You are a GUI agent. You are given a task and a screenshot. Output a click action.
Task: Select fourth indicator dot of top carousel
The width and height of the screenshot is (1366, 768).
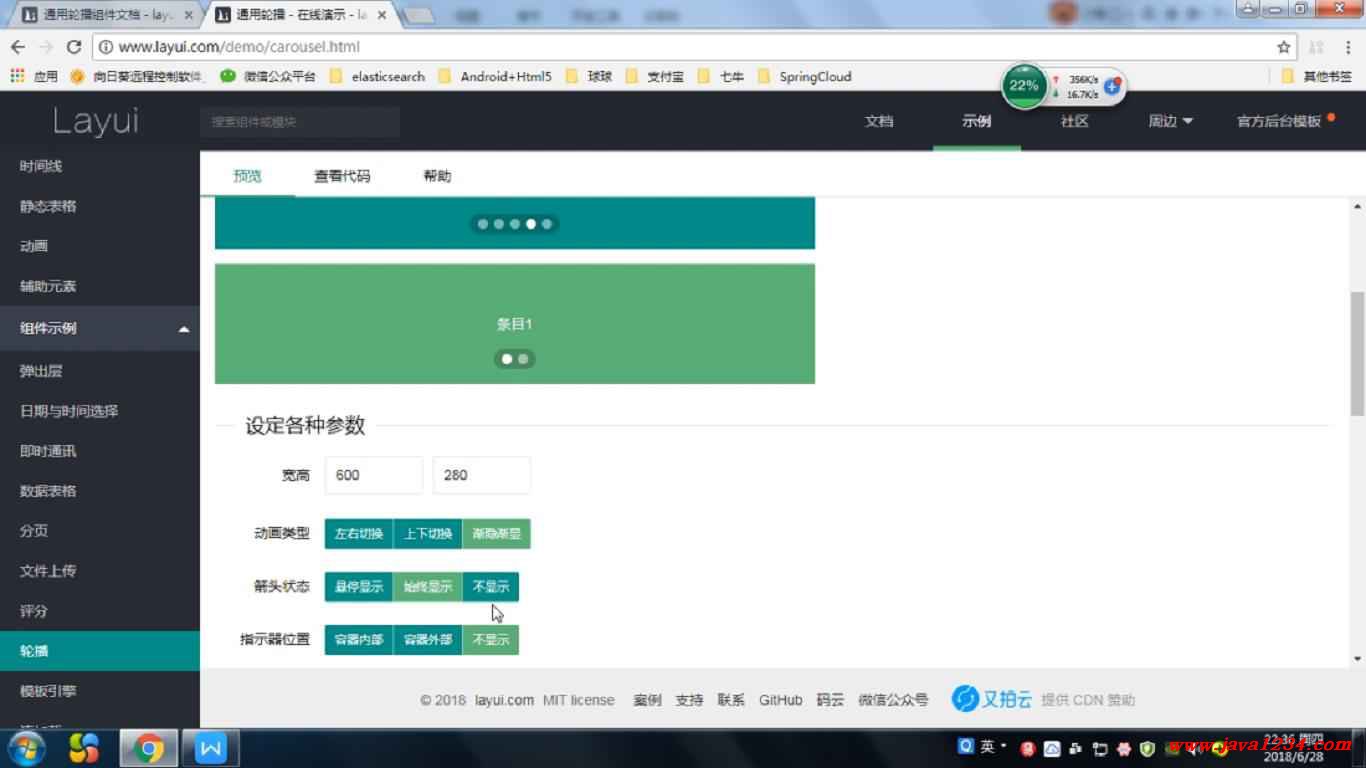[531, 224]
